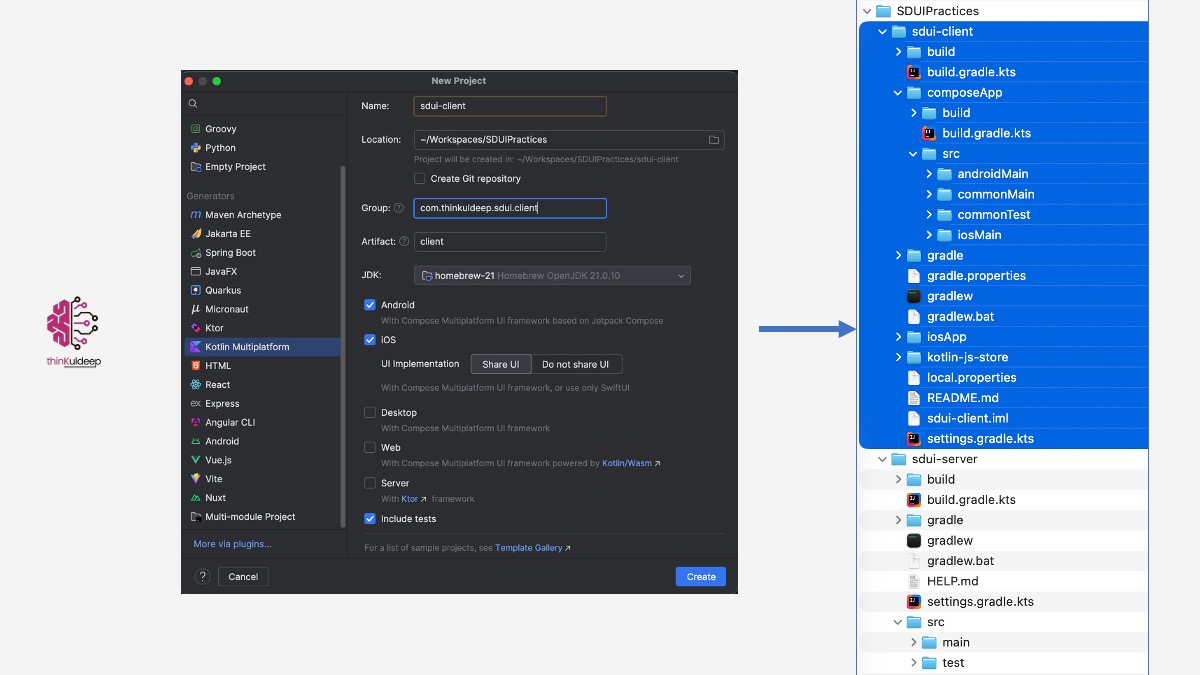Click the Create button
This screenshot has width=1200, height=675.
click(x=700, y=577)
